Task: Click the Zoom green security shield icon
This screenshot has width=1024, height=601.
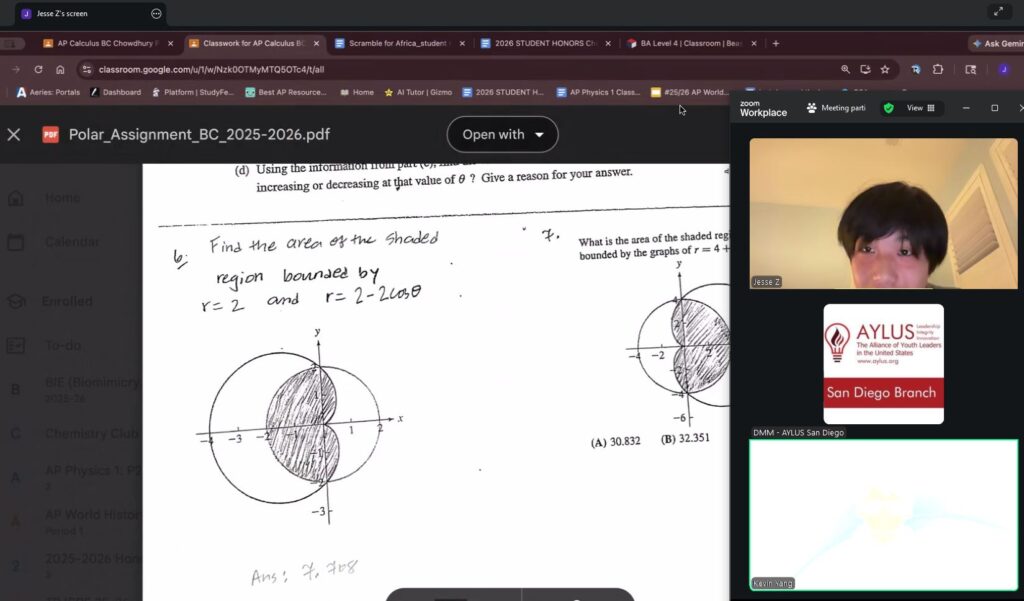Action: click(x=888, y=108)
